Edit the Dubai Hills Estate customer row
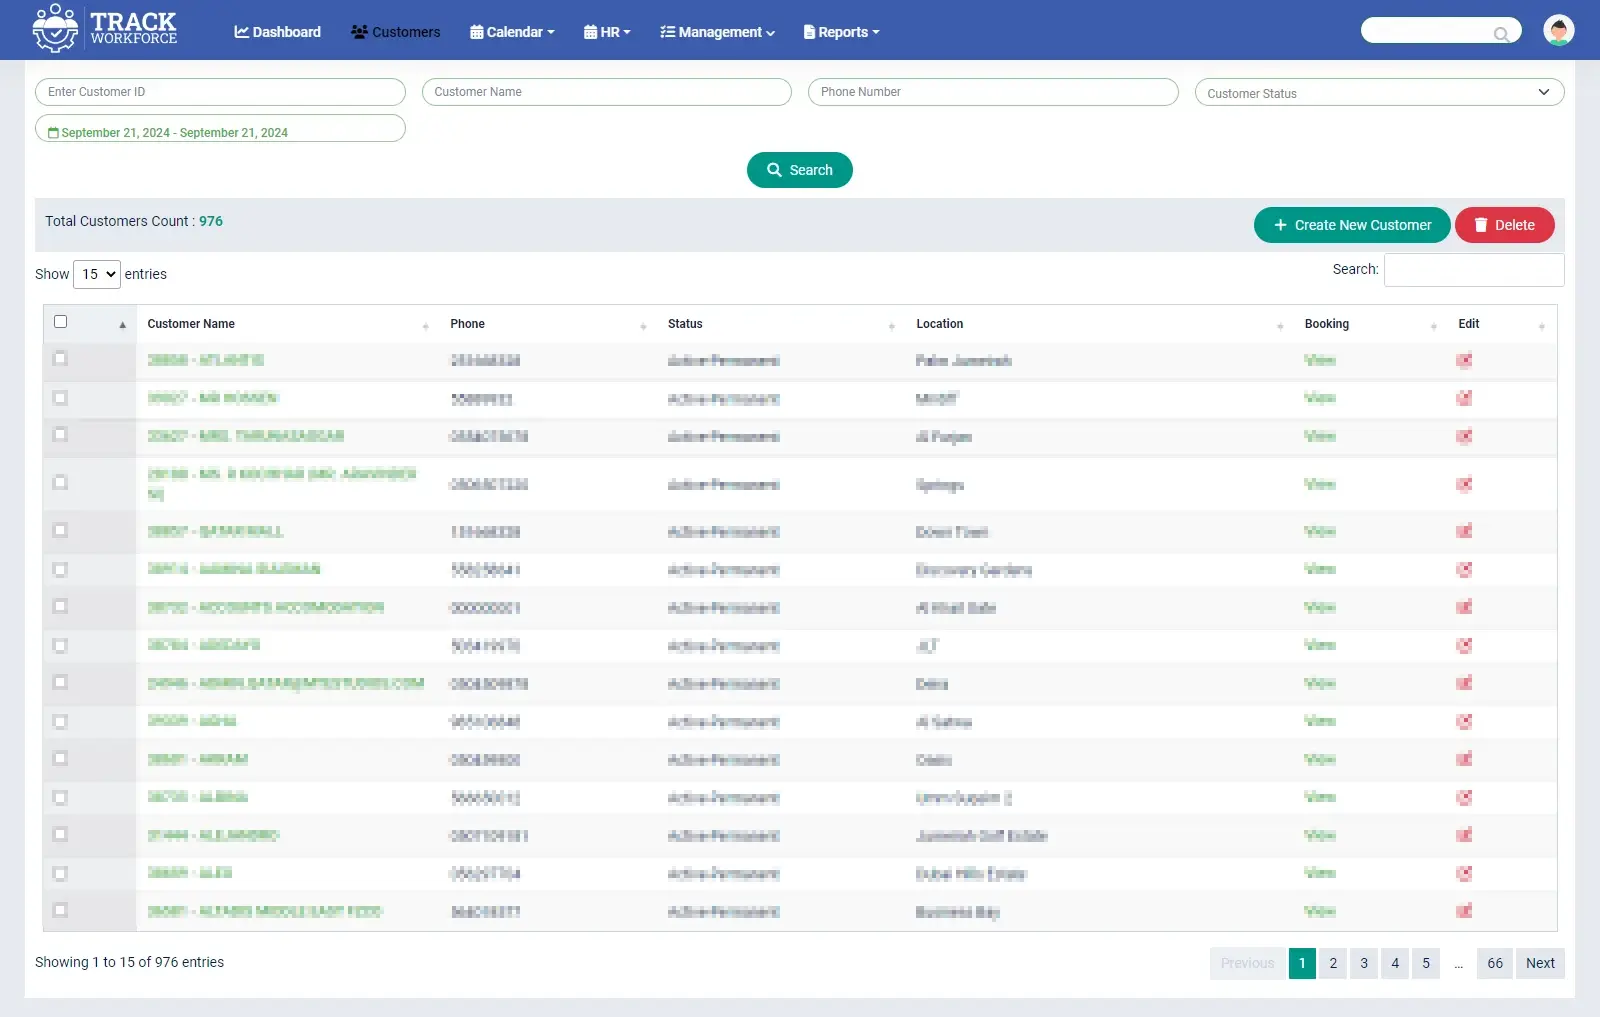Screen dimensions: 1600x1017 pos(1464,874)
